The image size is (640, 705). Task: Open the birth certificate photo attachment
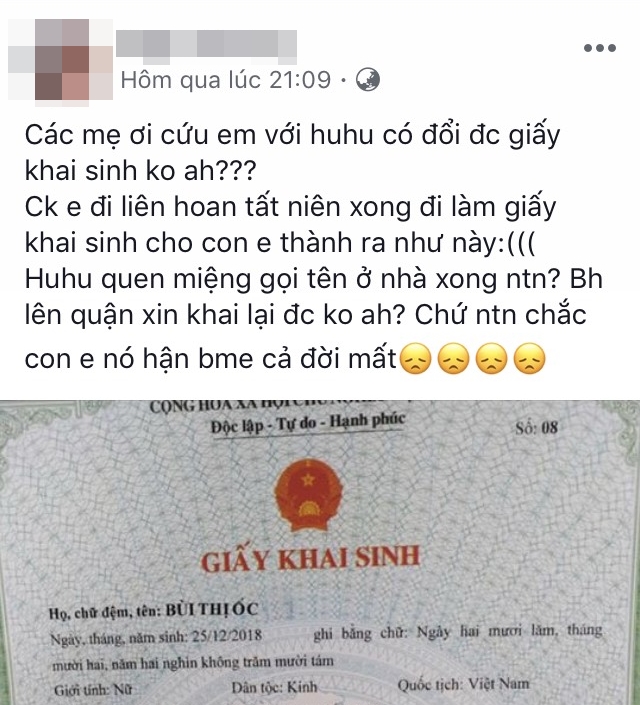pos(320,552)
